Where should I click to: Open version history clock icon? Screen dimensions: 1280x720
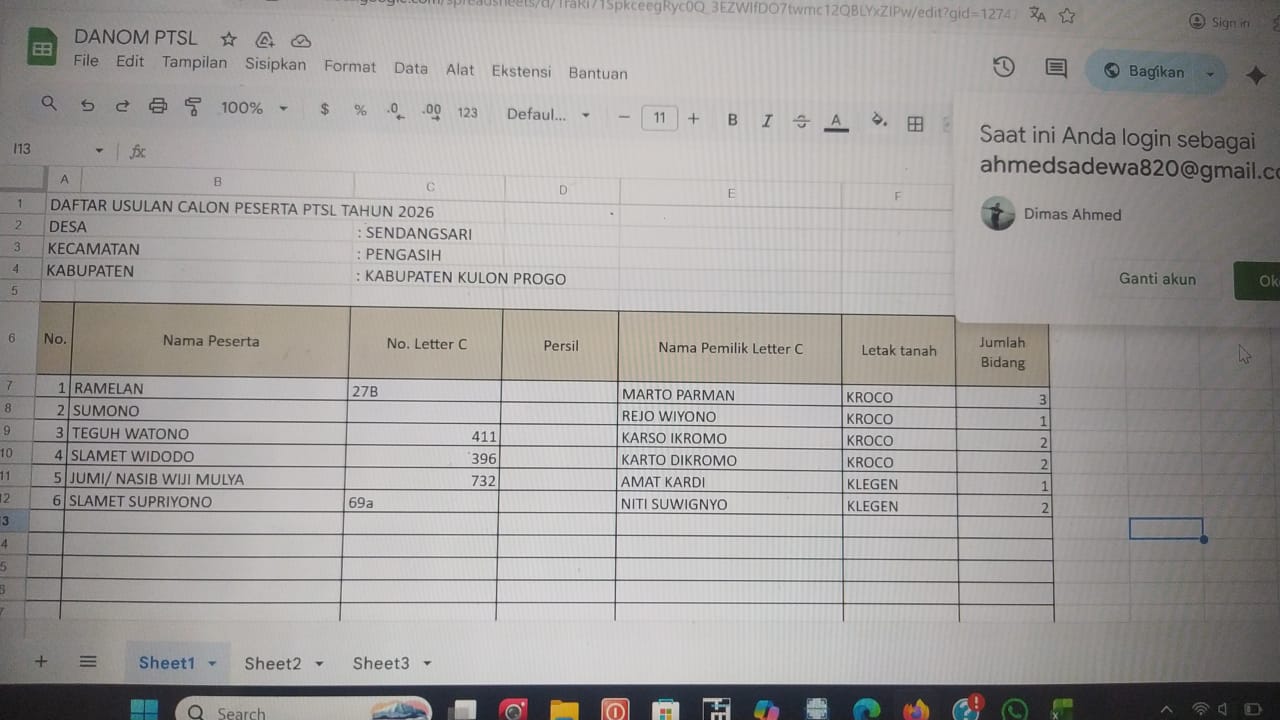click(x=1003, y=67)
